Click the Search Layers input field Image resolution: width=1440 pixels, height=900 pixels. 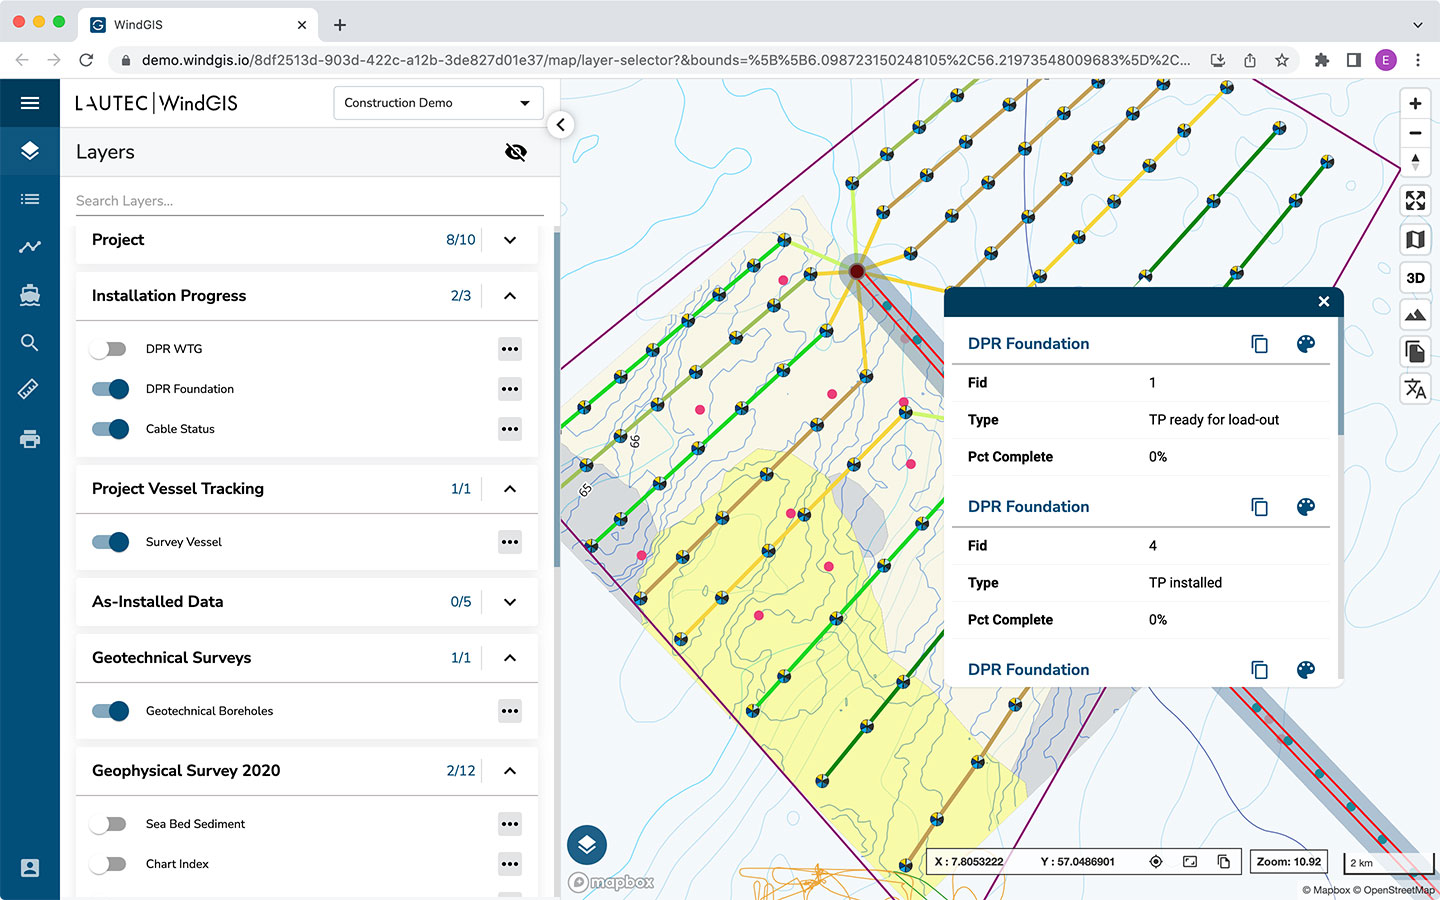click(x=310, y=201)
